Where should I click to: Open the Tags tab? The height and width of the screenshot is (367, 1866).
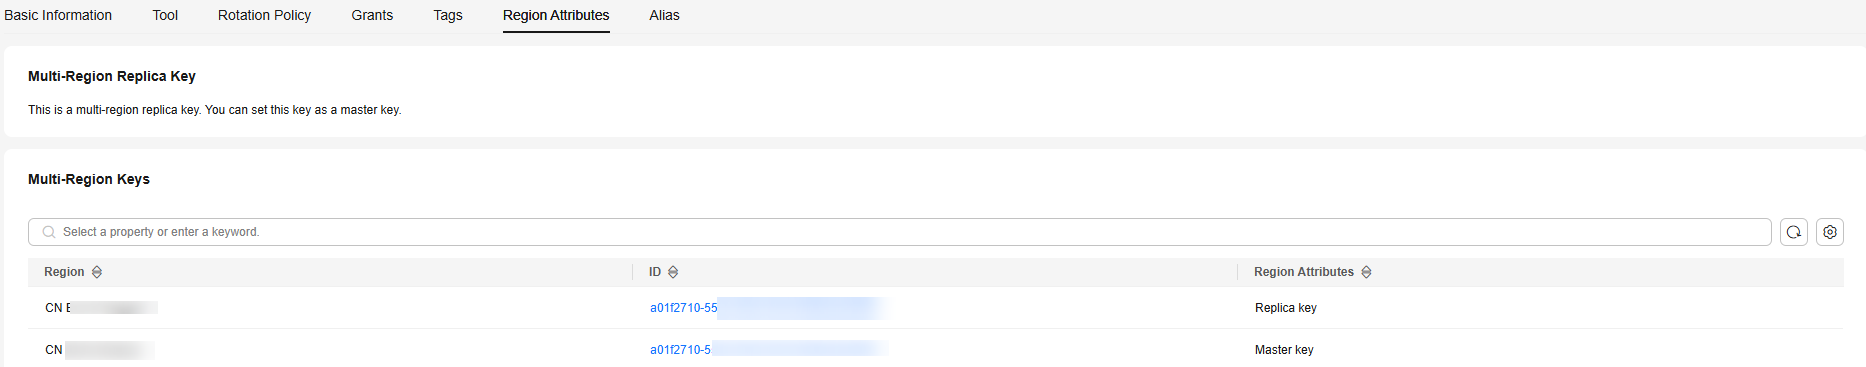(448, 15)
